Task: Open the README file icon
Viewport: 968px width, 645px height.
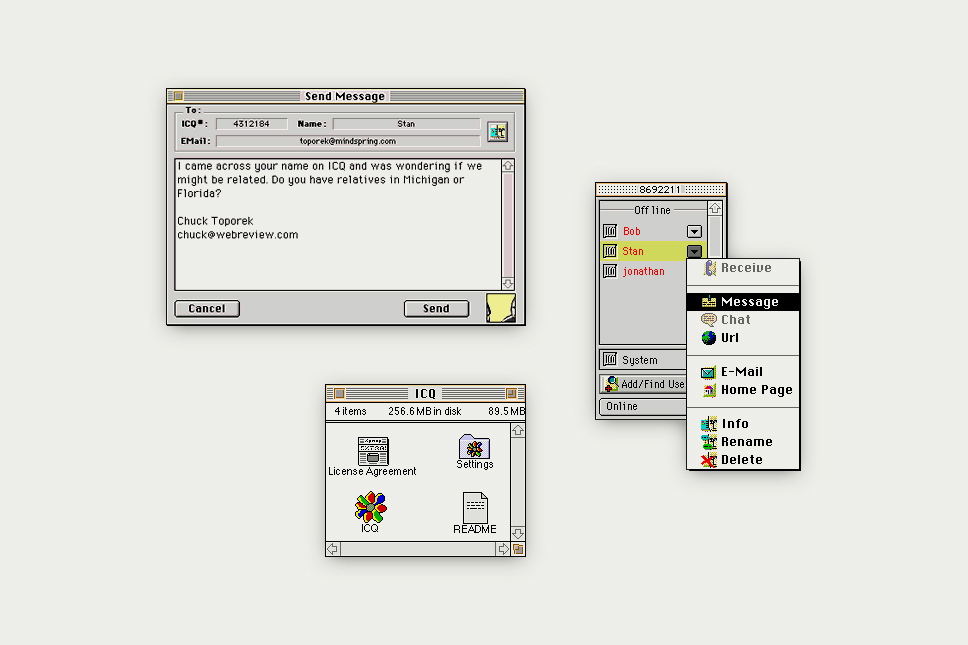Action: coord(475,508)
